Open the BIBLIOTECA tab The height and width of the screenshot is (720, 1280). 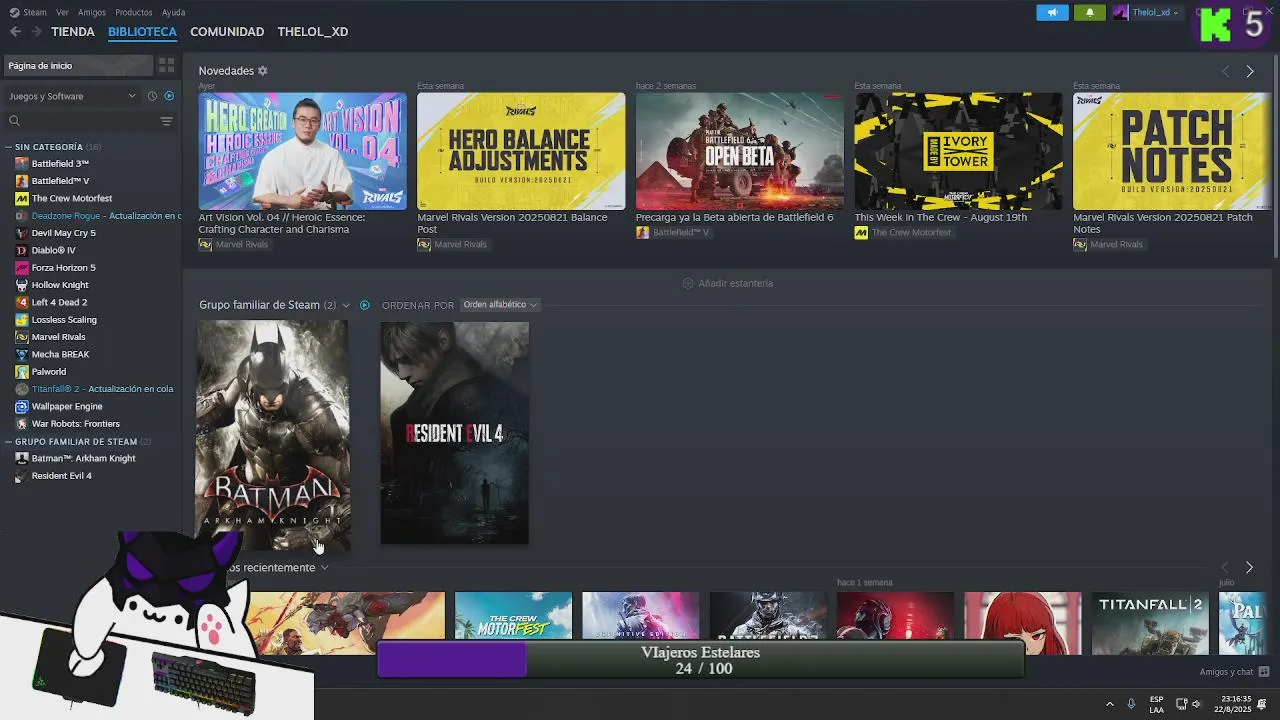click(142, 32)
